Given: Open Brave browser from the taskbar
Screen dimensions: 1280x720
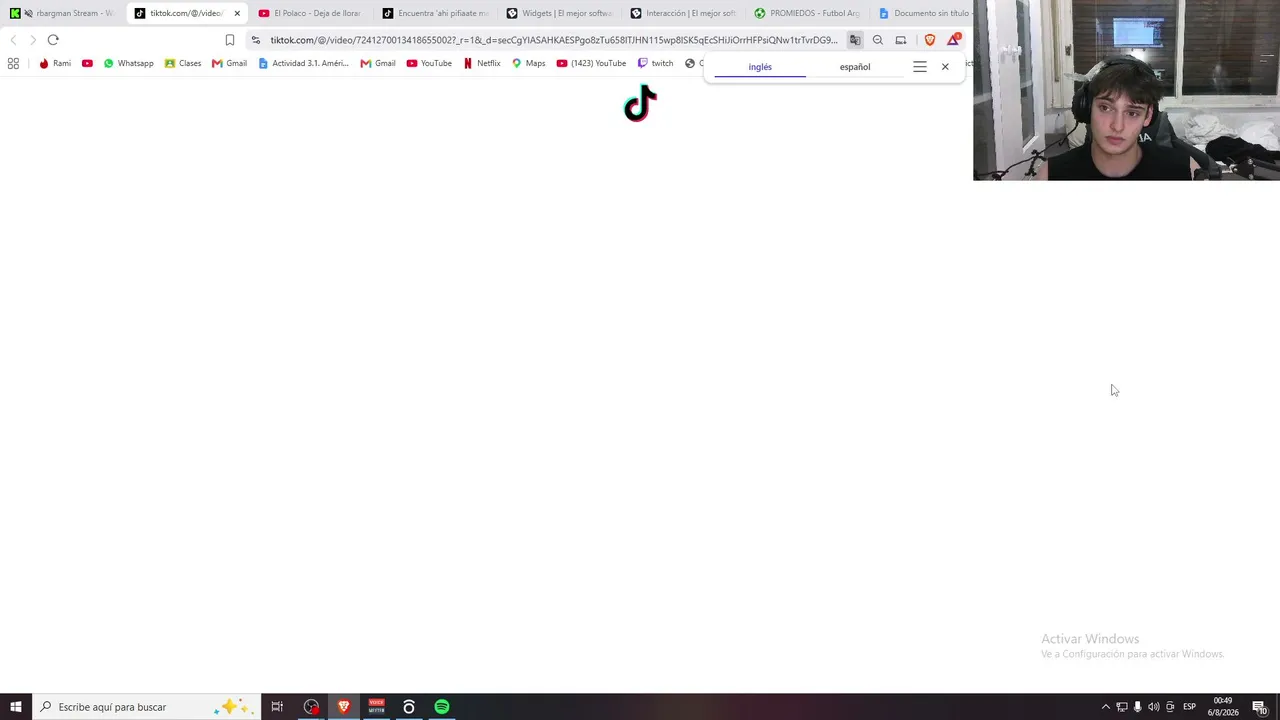Looking at the screenshot, I should (344, 707).
